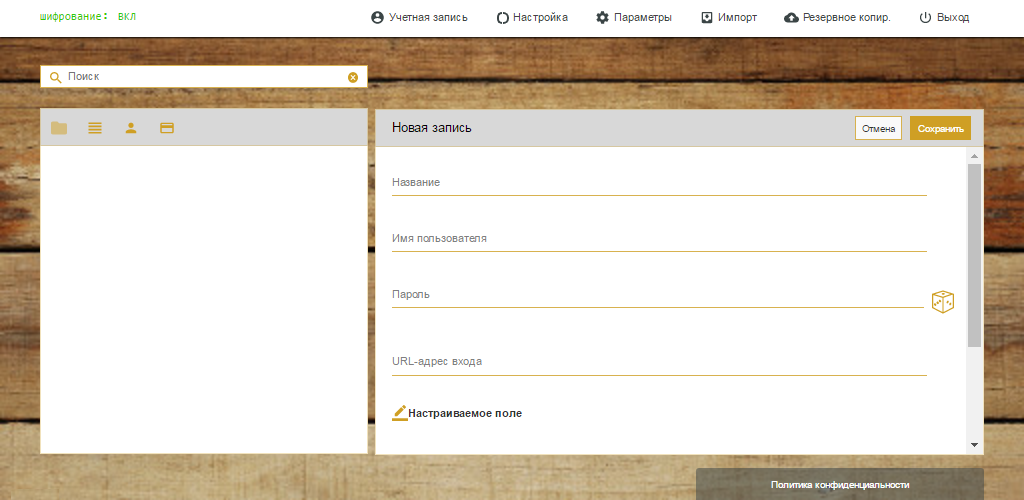Click the Сохранить button
The height and width of the screenshot is (500, 1024).
click(940, 129)
